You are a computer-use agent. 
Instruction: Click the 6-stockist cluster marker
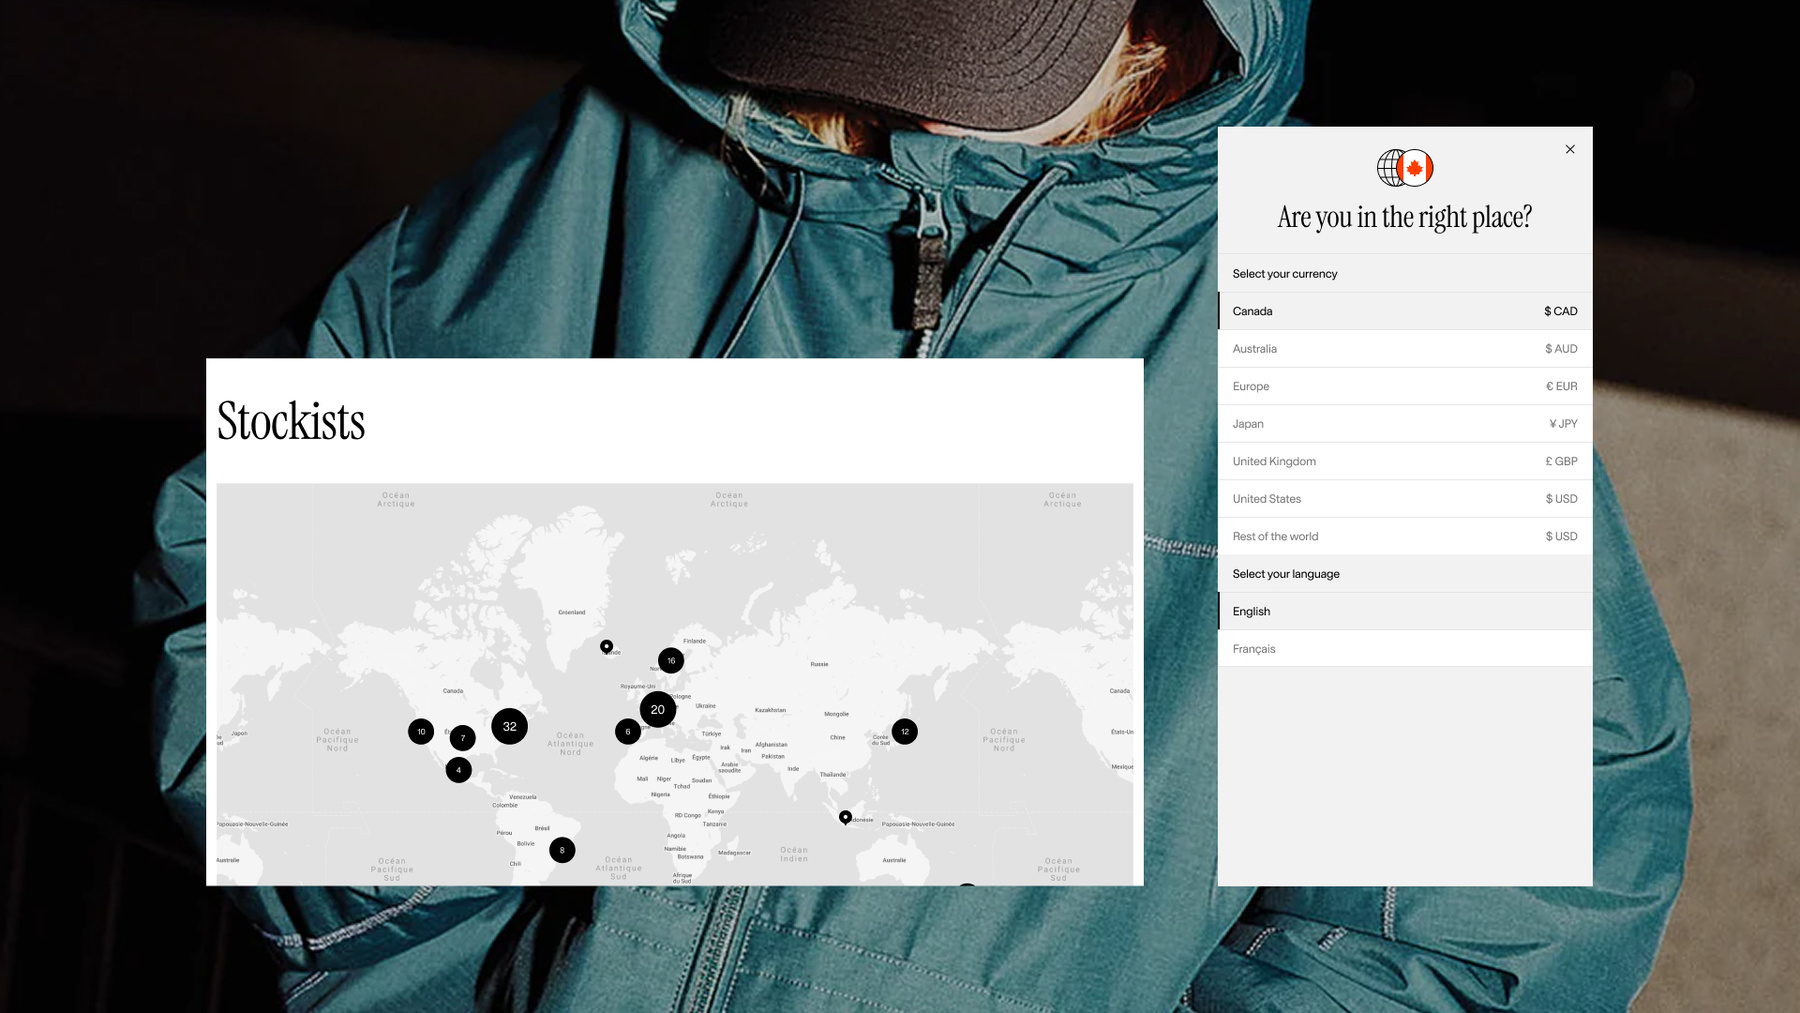tap(628, 731)
